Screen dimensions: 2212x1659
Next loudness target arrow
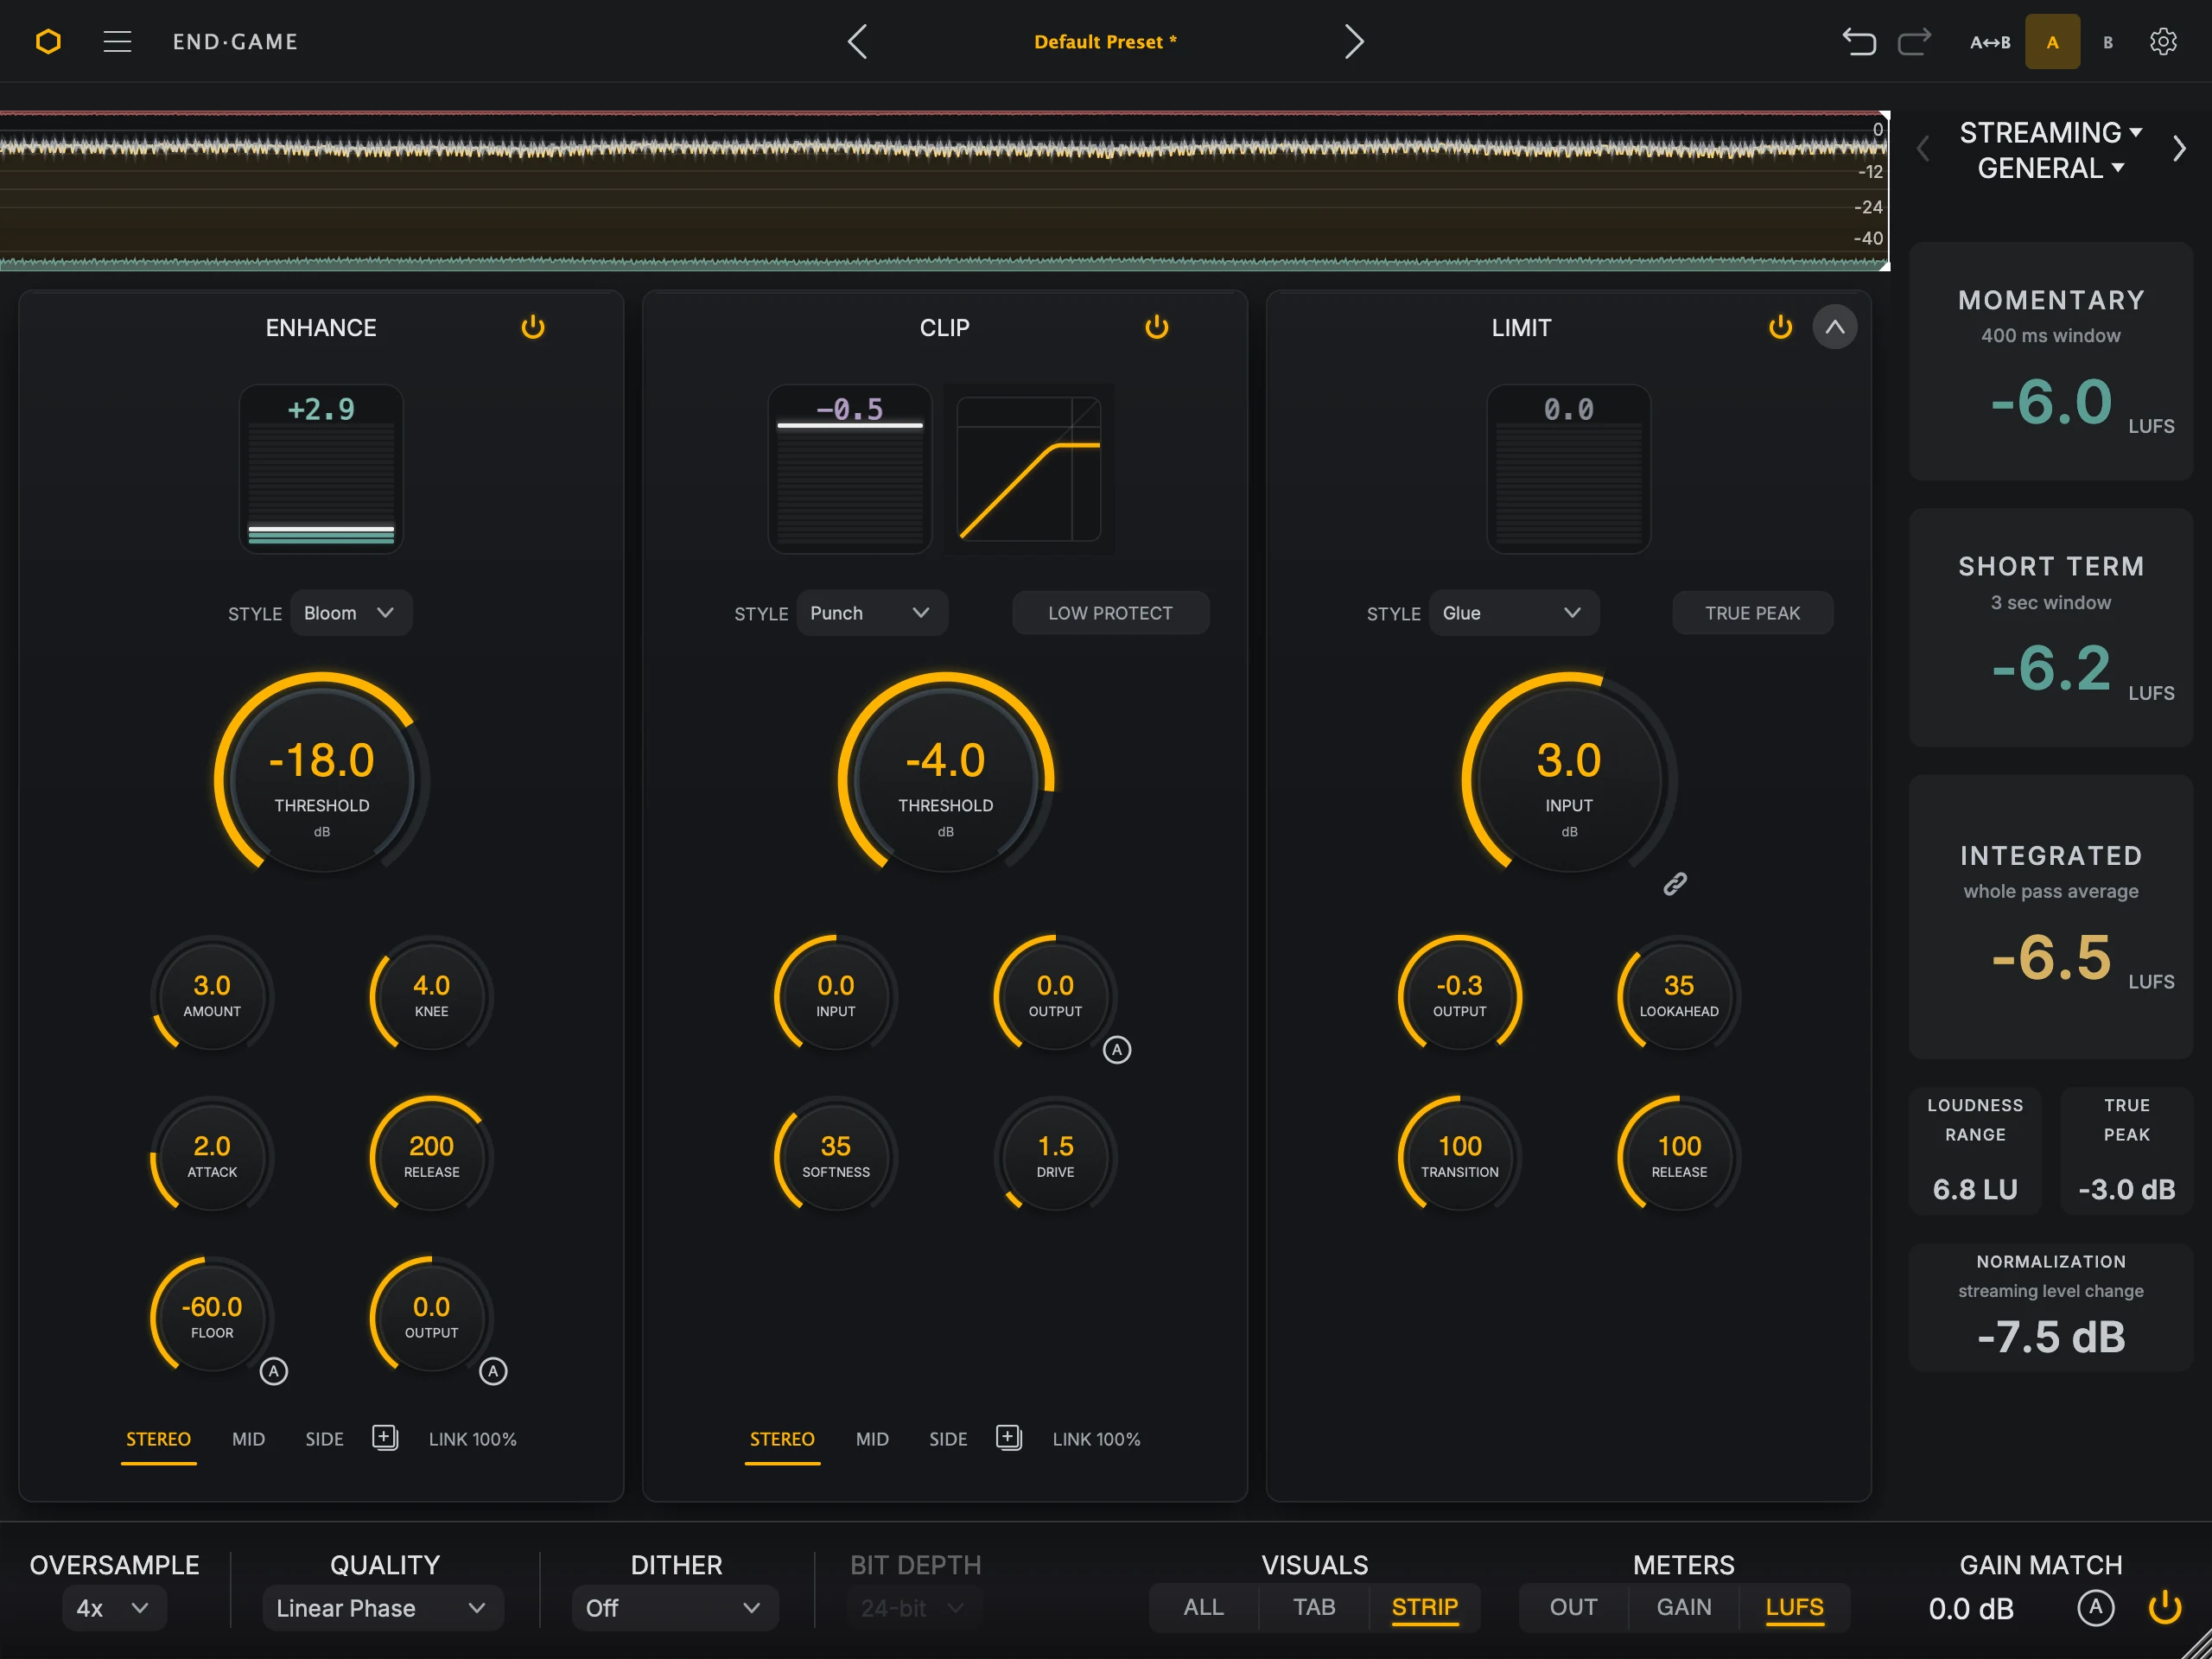click(x=2180, y=149)
